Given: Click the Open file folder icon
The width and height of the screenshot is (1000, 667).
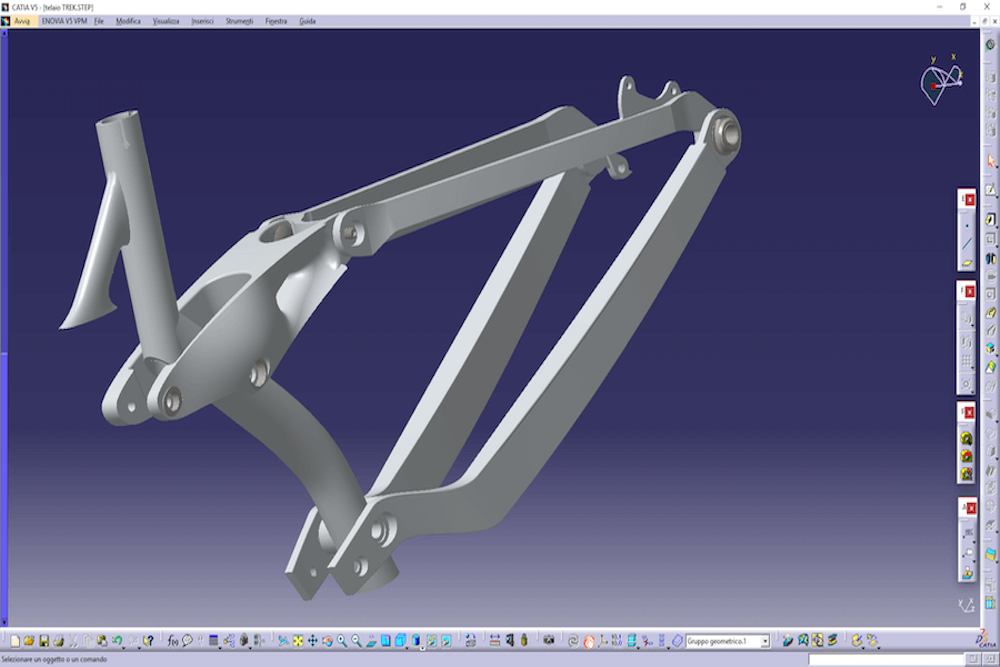Looking at the screenshot, I should tap(29, 641).
